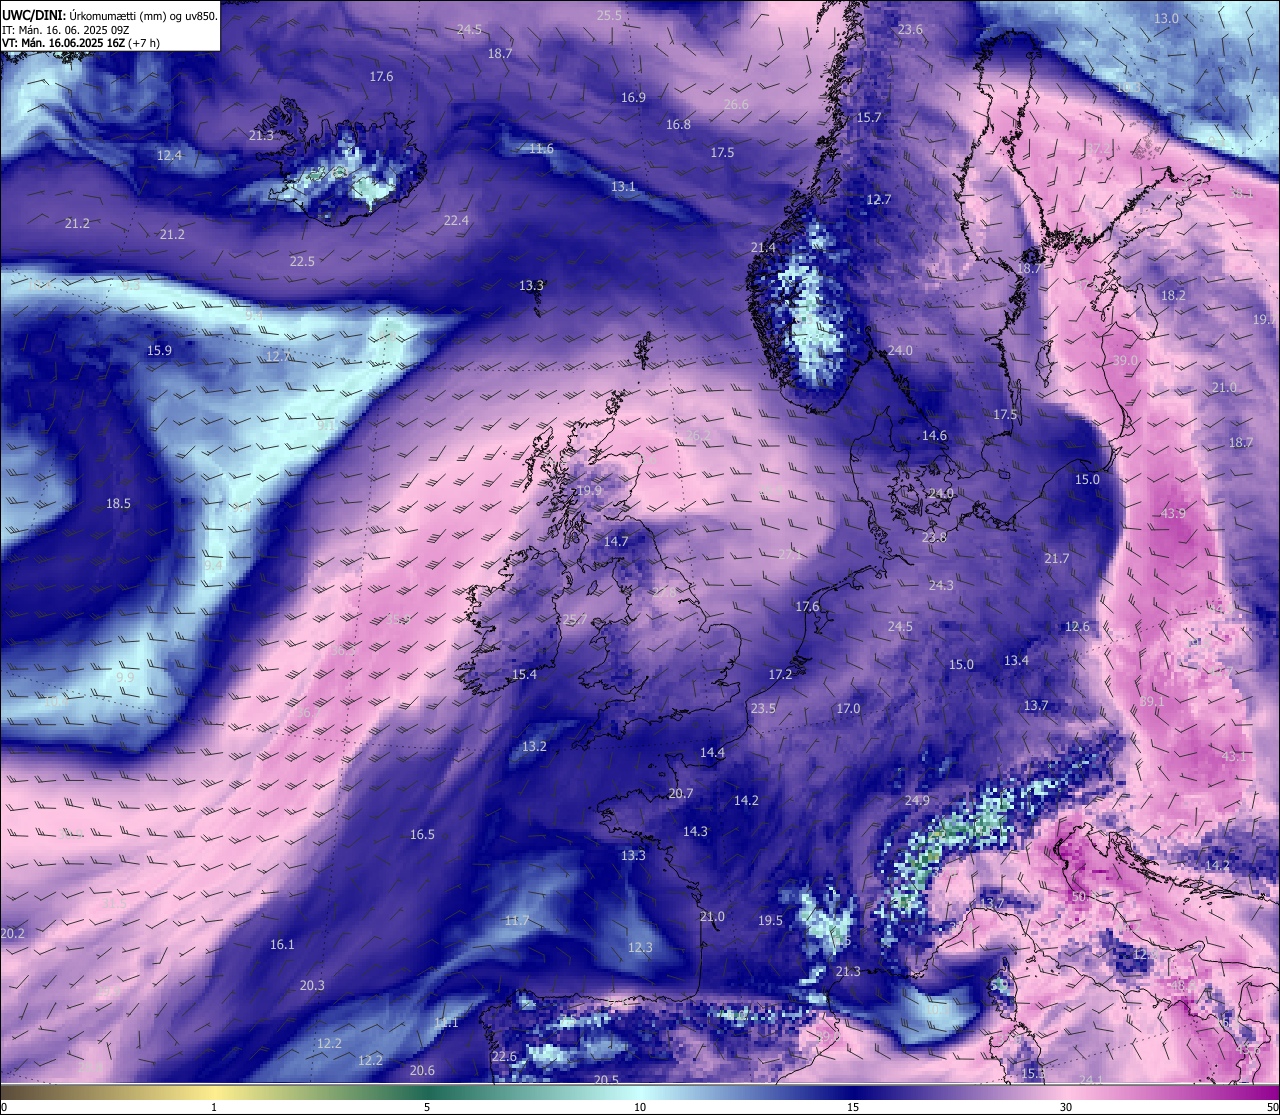Click the value 16.8

click(x=678, y=124)
